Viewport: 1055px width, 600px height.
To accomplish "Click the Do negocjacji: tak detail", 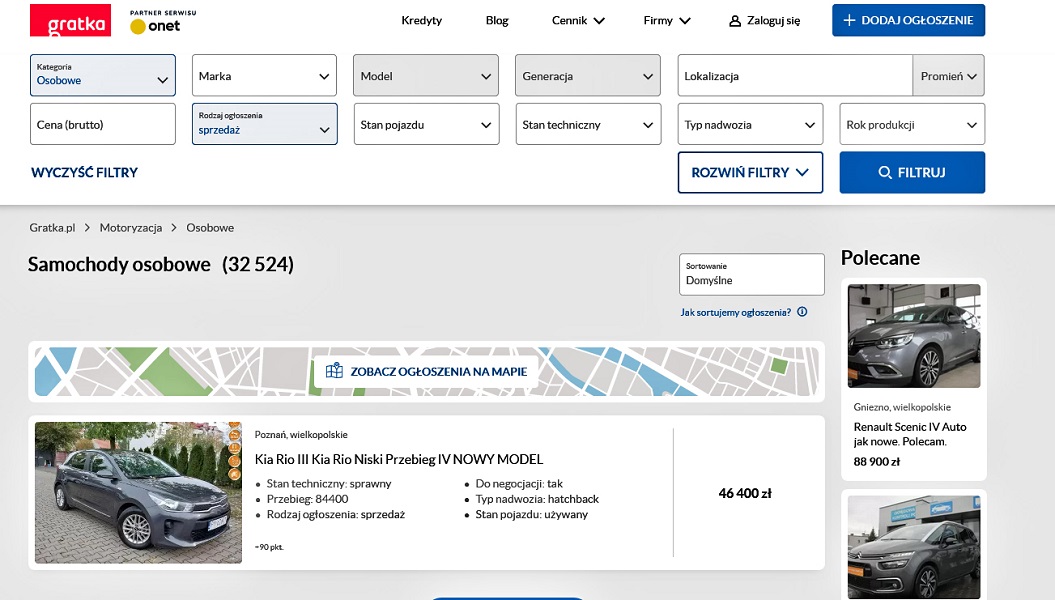I will point(519,484).
